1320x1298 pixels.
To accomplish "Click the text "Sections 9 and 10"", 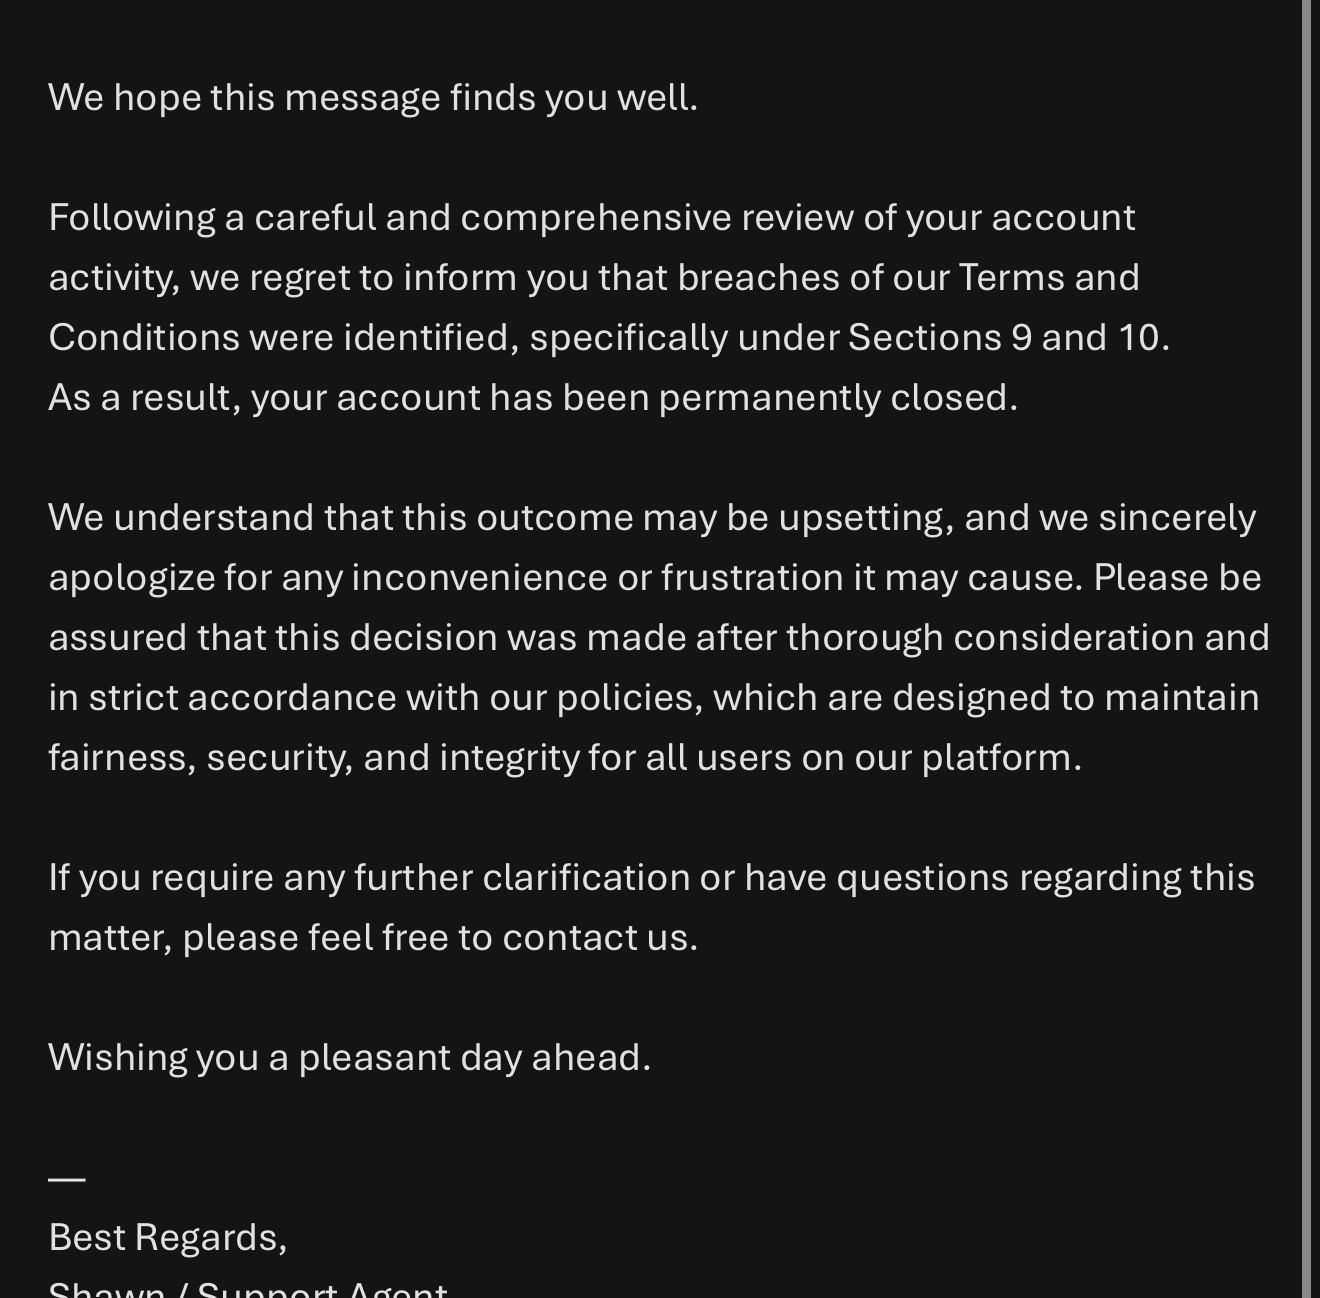I will point(1007,338).
